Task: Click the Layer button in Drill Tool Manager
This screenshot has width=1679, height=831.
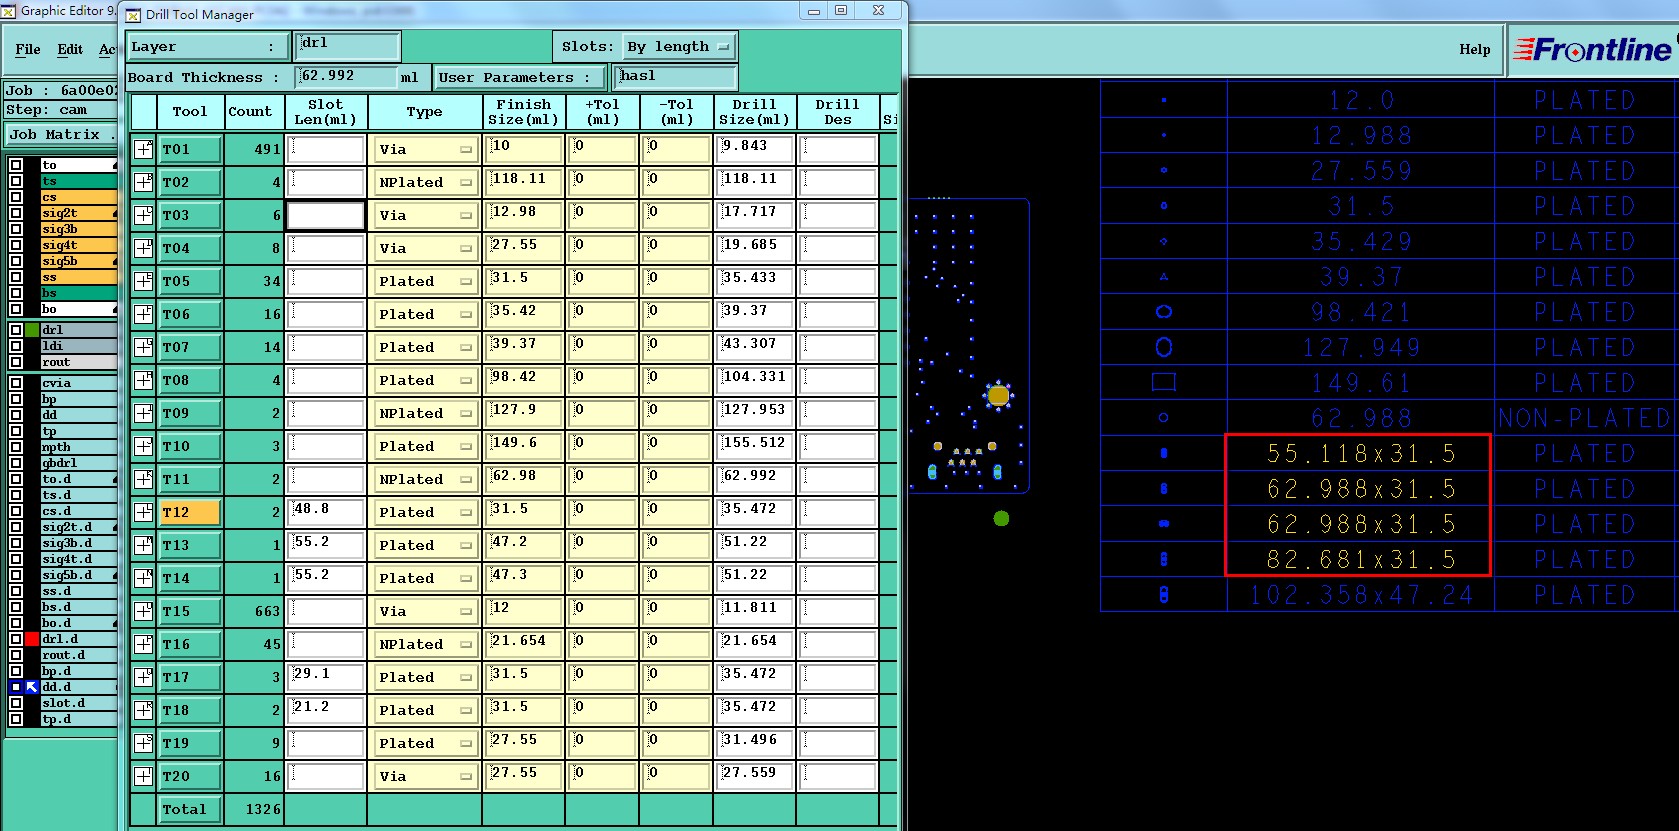Action: click(x=208, y=46)
